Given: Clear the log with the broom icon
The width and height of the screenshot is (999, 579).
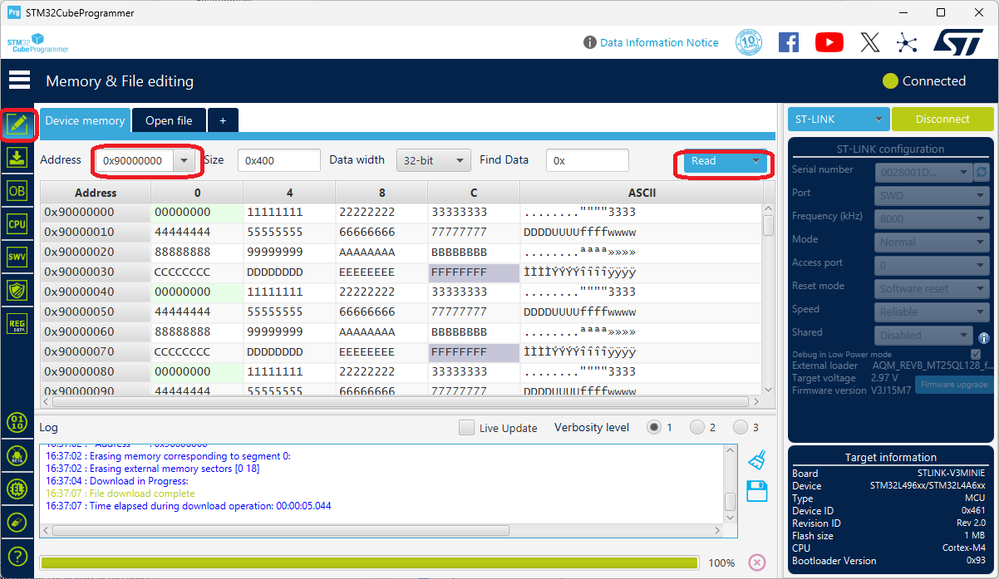Looking at the screenshot, I should tap(757, 460).
